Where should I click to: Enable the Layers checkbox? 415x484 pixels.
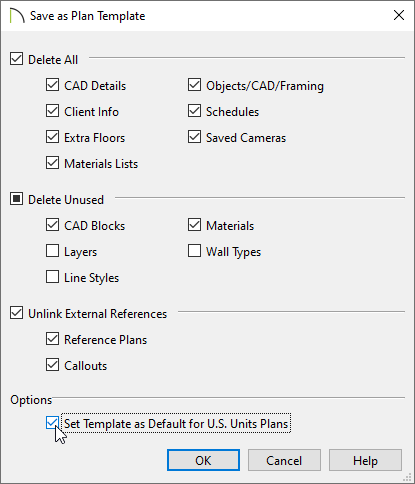tap(52, 251)
